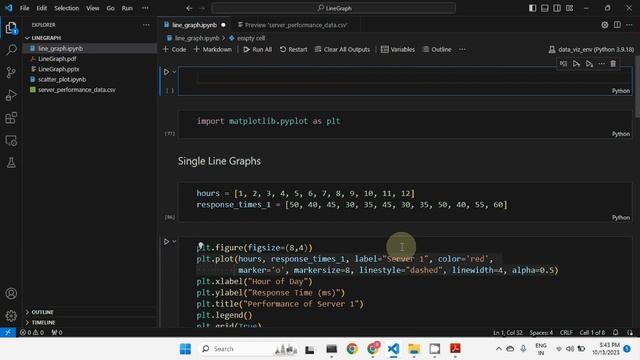This screenshot has width=640, height=360.
Task: Toggle bottom panel layout icon
Action: (544, 8)
